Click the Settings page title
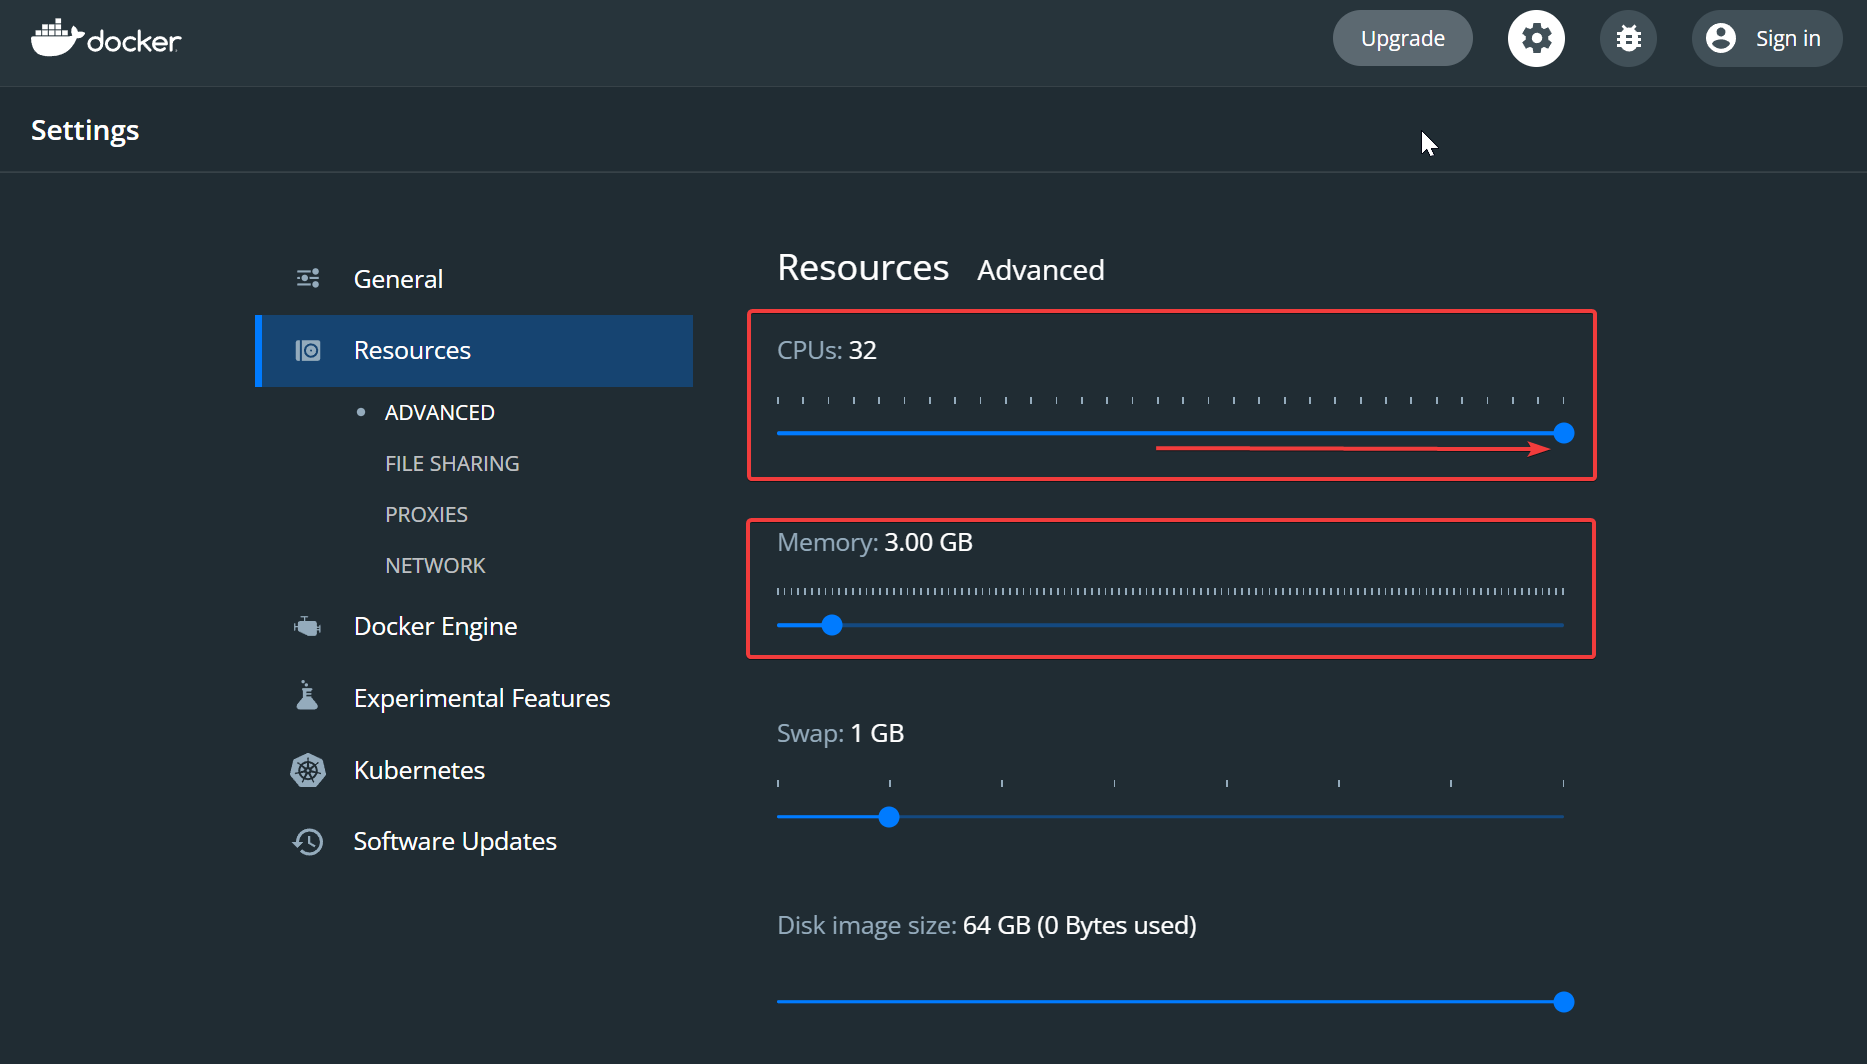Screen dimensions: 1867x1064 point(85,131)
